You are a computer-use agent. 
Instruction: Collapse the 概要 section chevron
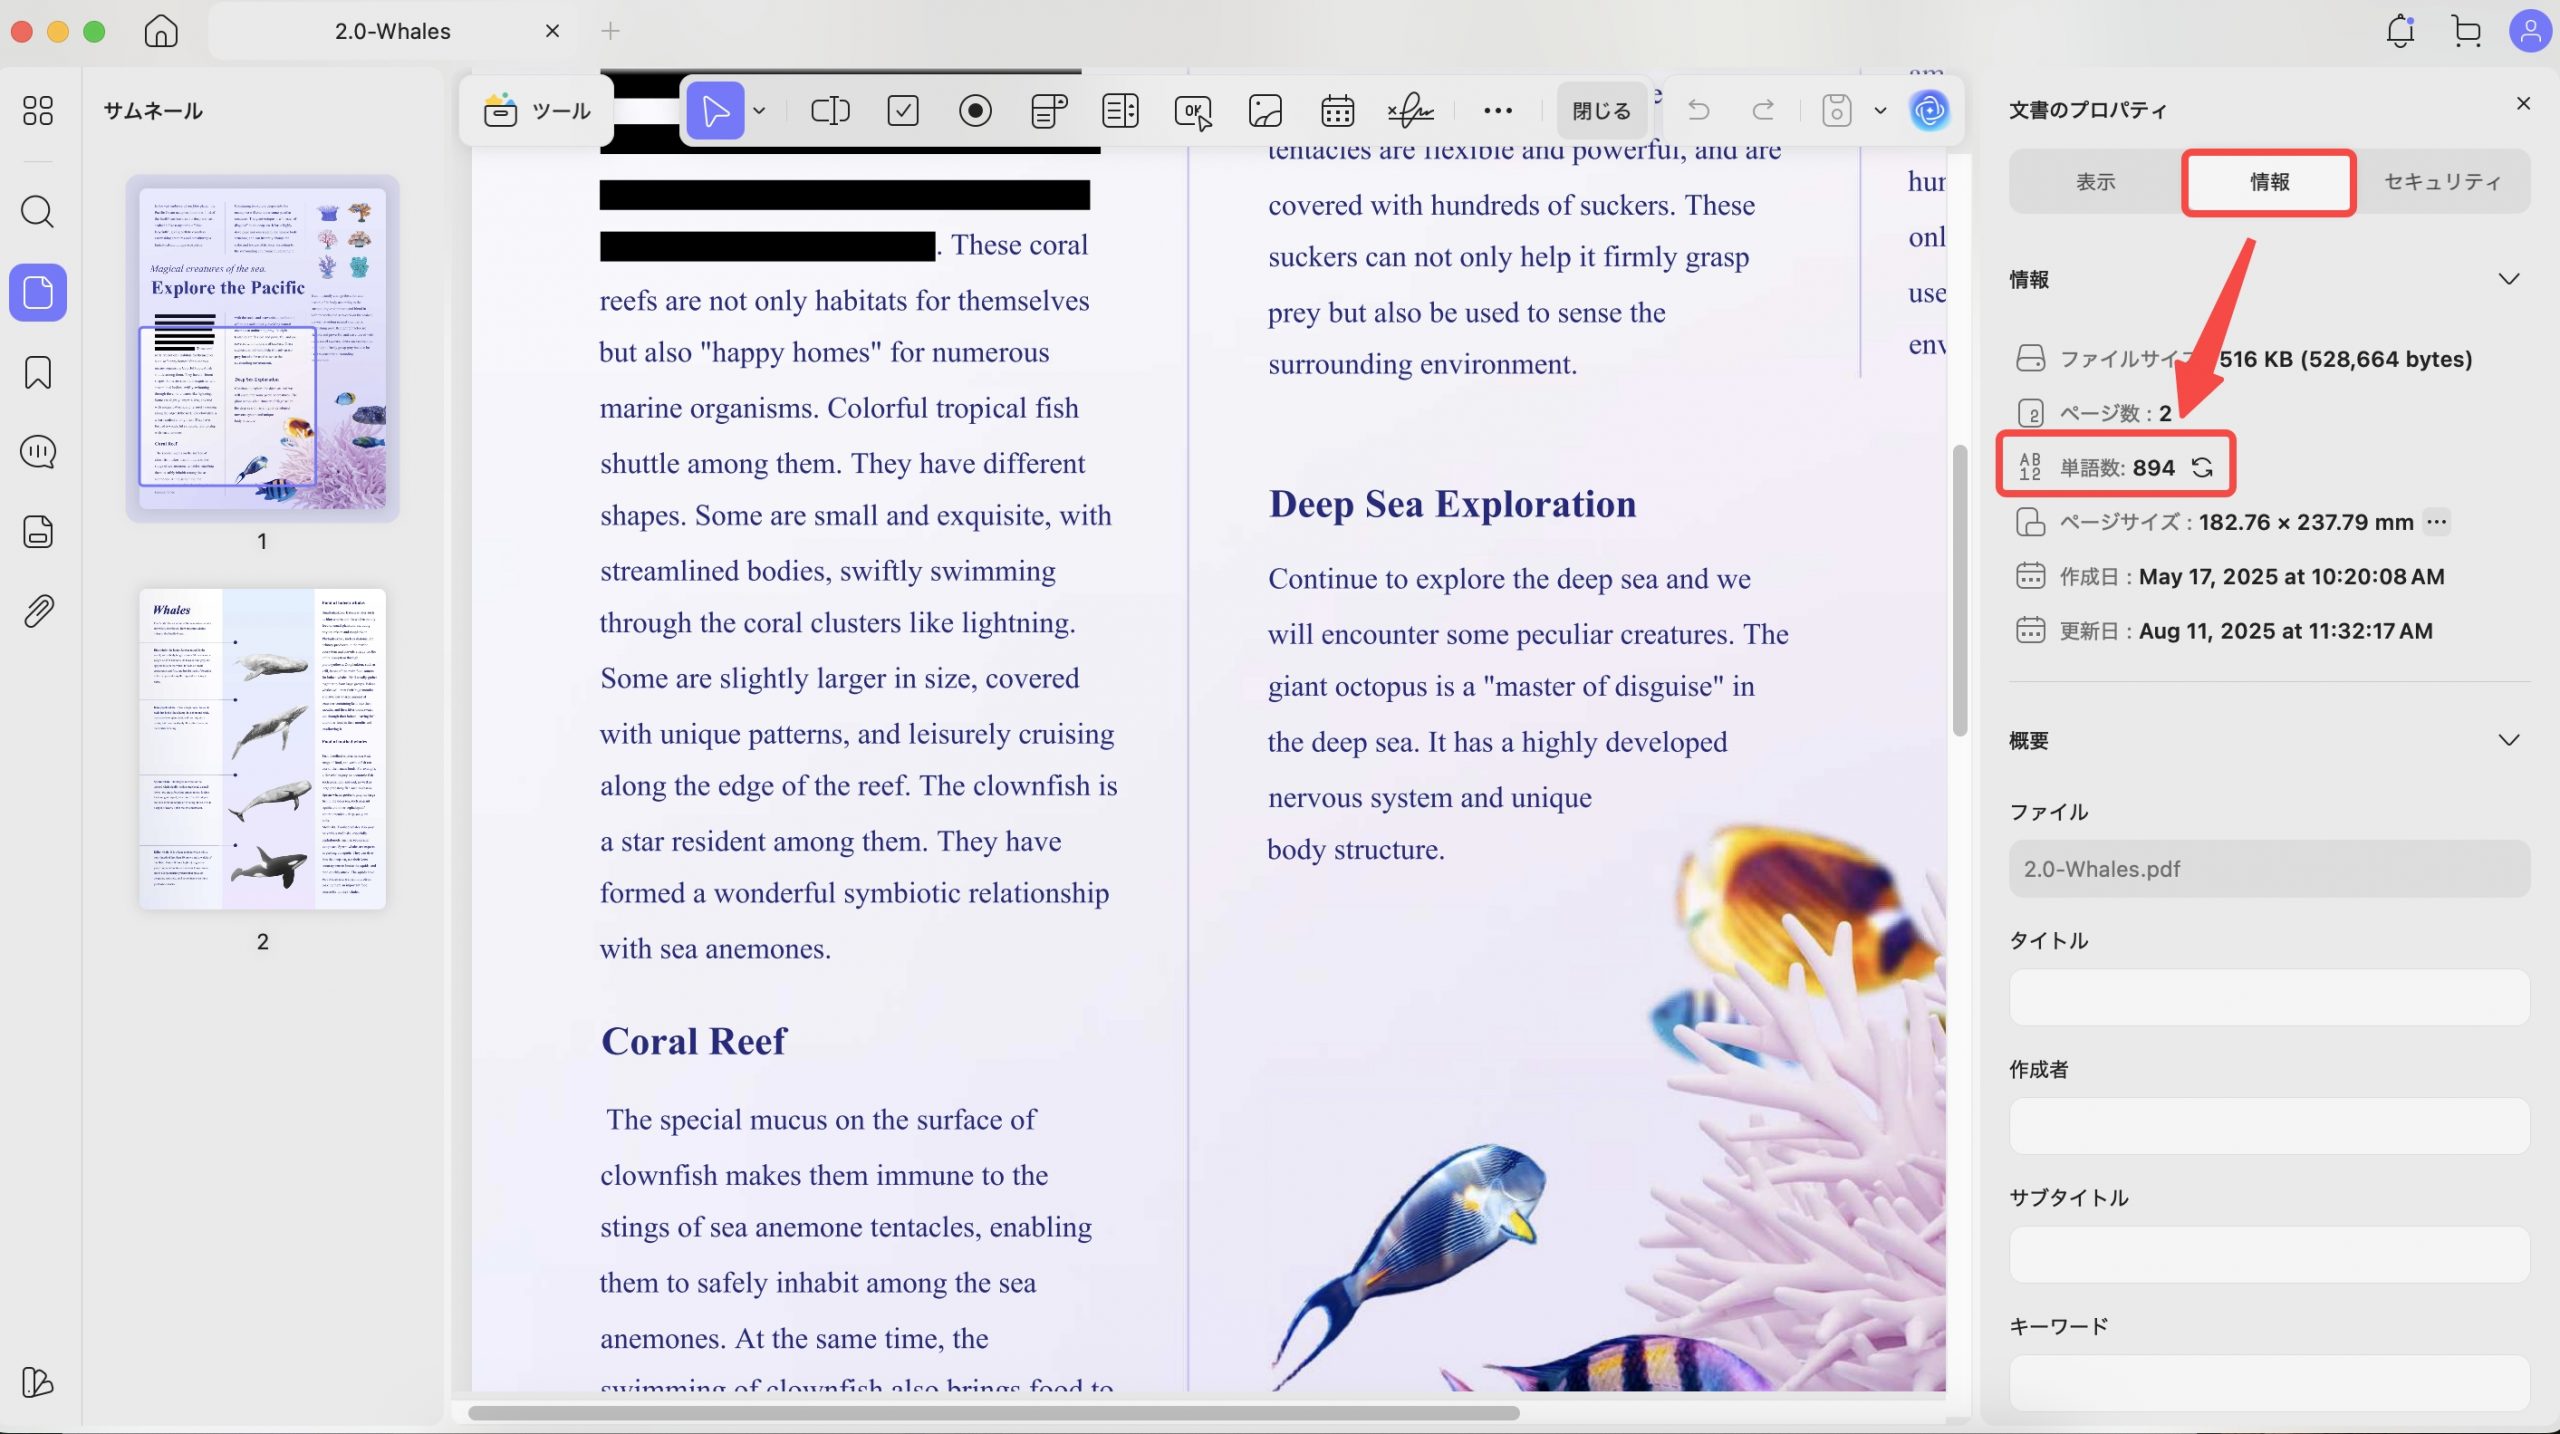2508,740
